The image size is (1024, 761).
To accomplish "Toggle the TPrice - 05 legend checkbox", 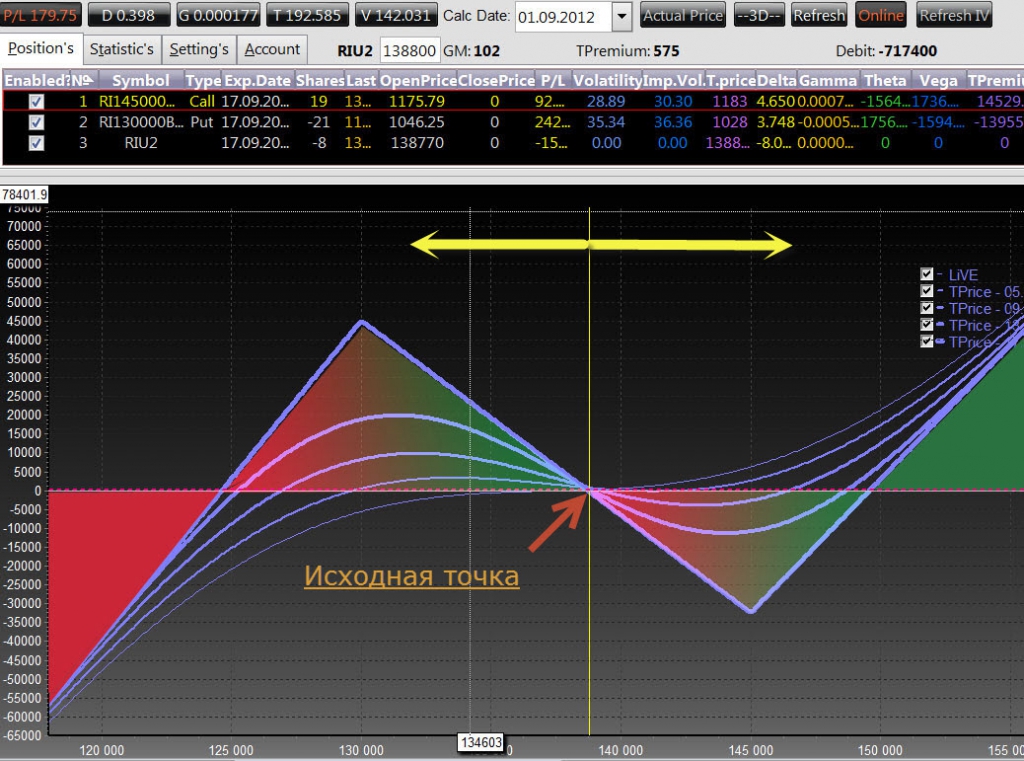I will tap(927, 291).
